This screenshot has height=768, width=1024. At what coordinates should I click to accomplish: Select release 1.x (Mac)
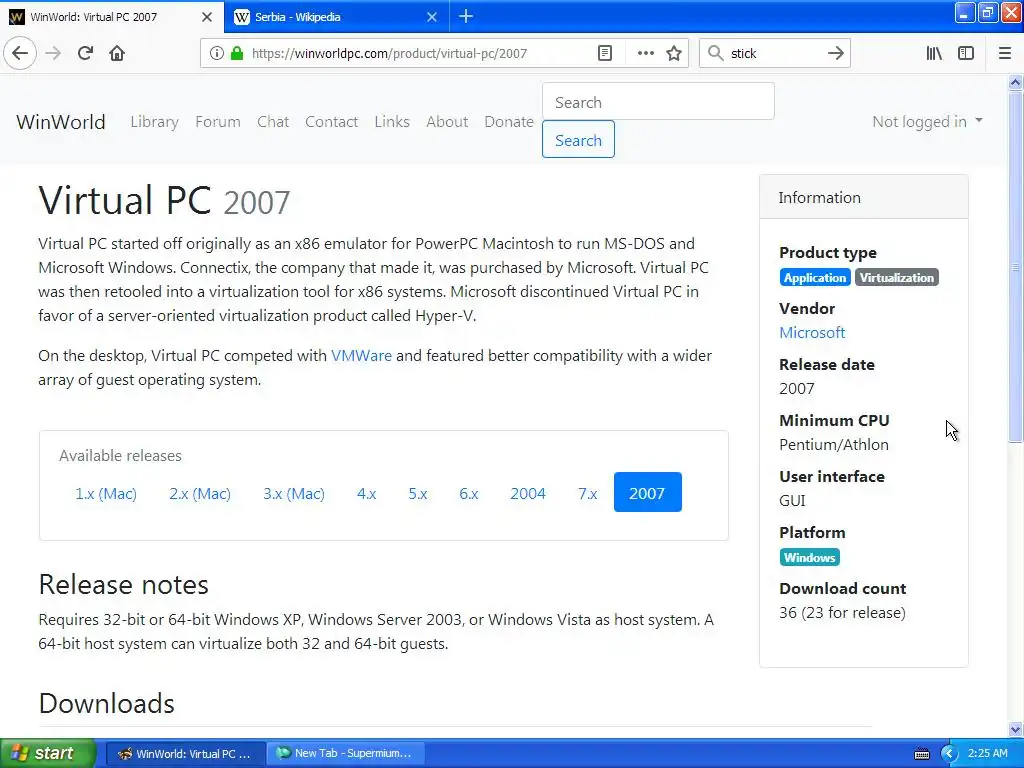[106, 493]
